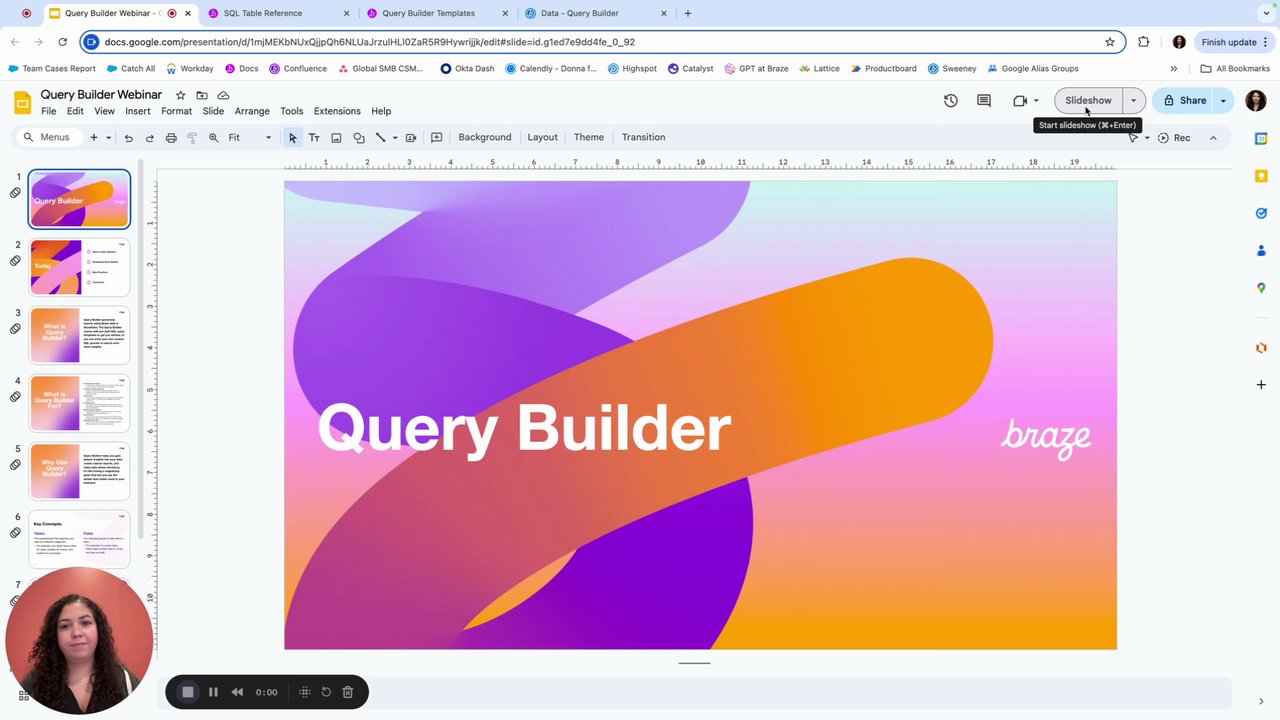Image resolution: width=1280 pixels, height=720 pixels.
Task: Click the Share button
Action: [1183, 100]
